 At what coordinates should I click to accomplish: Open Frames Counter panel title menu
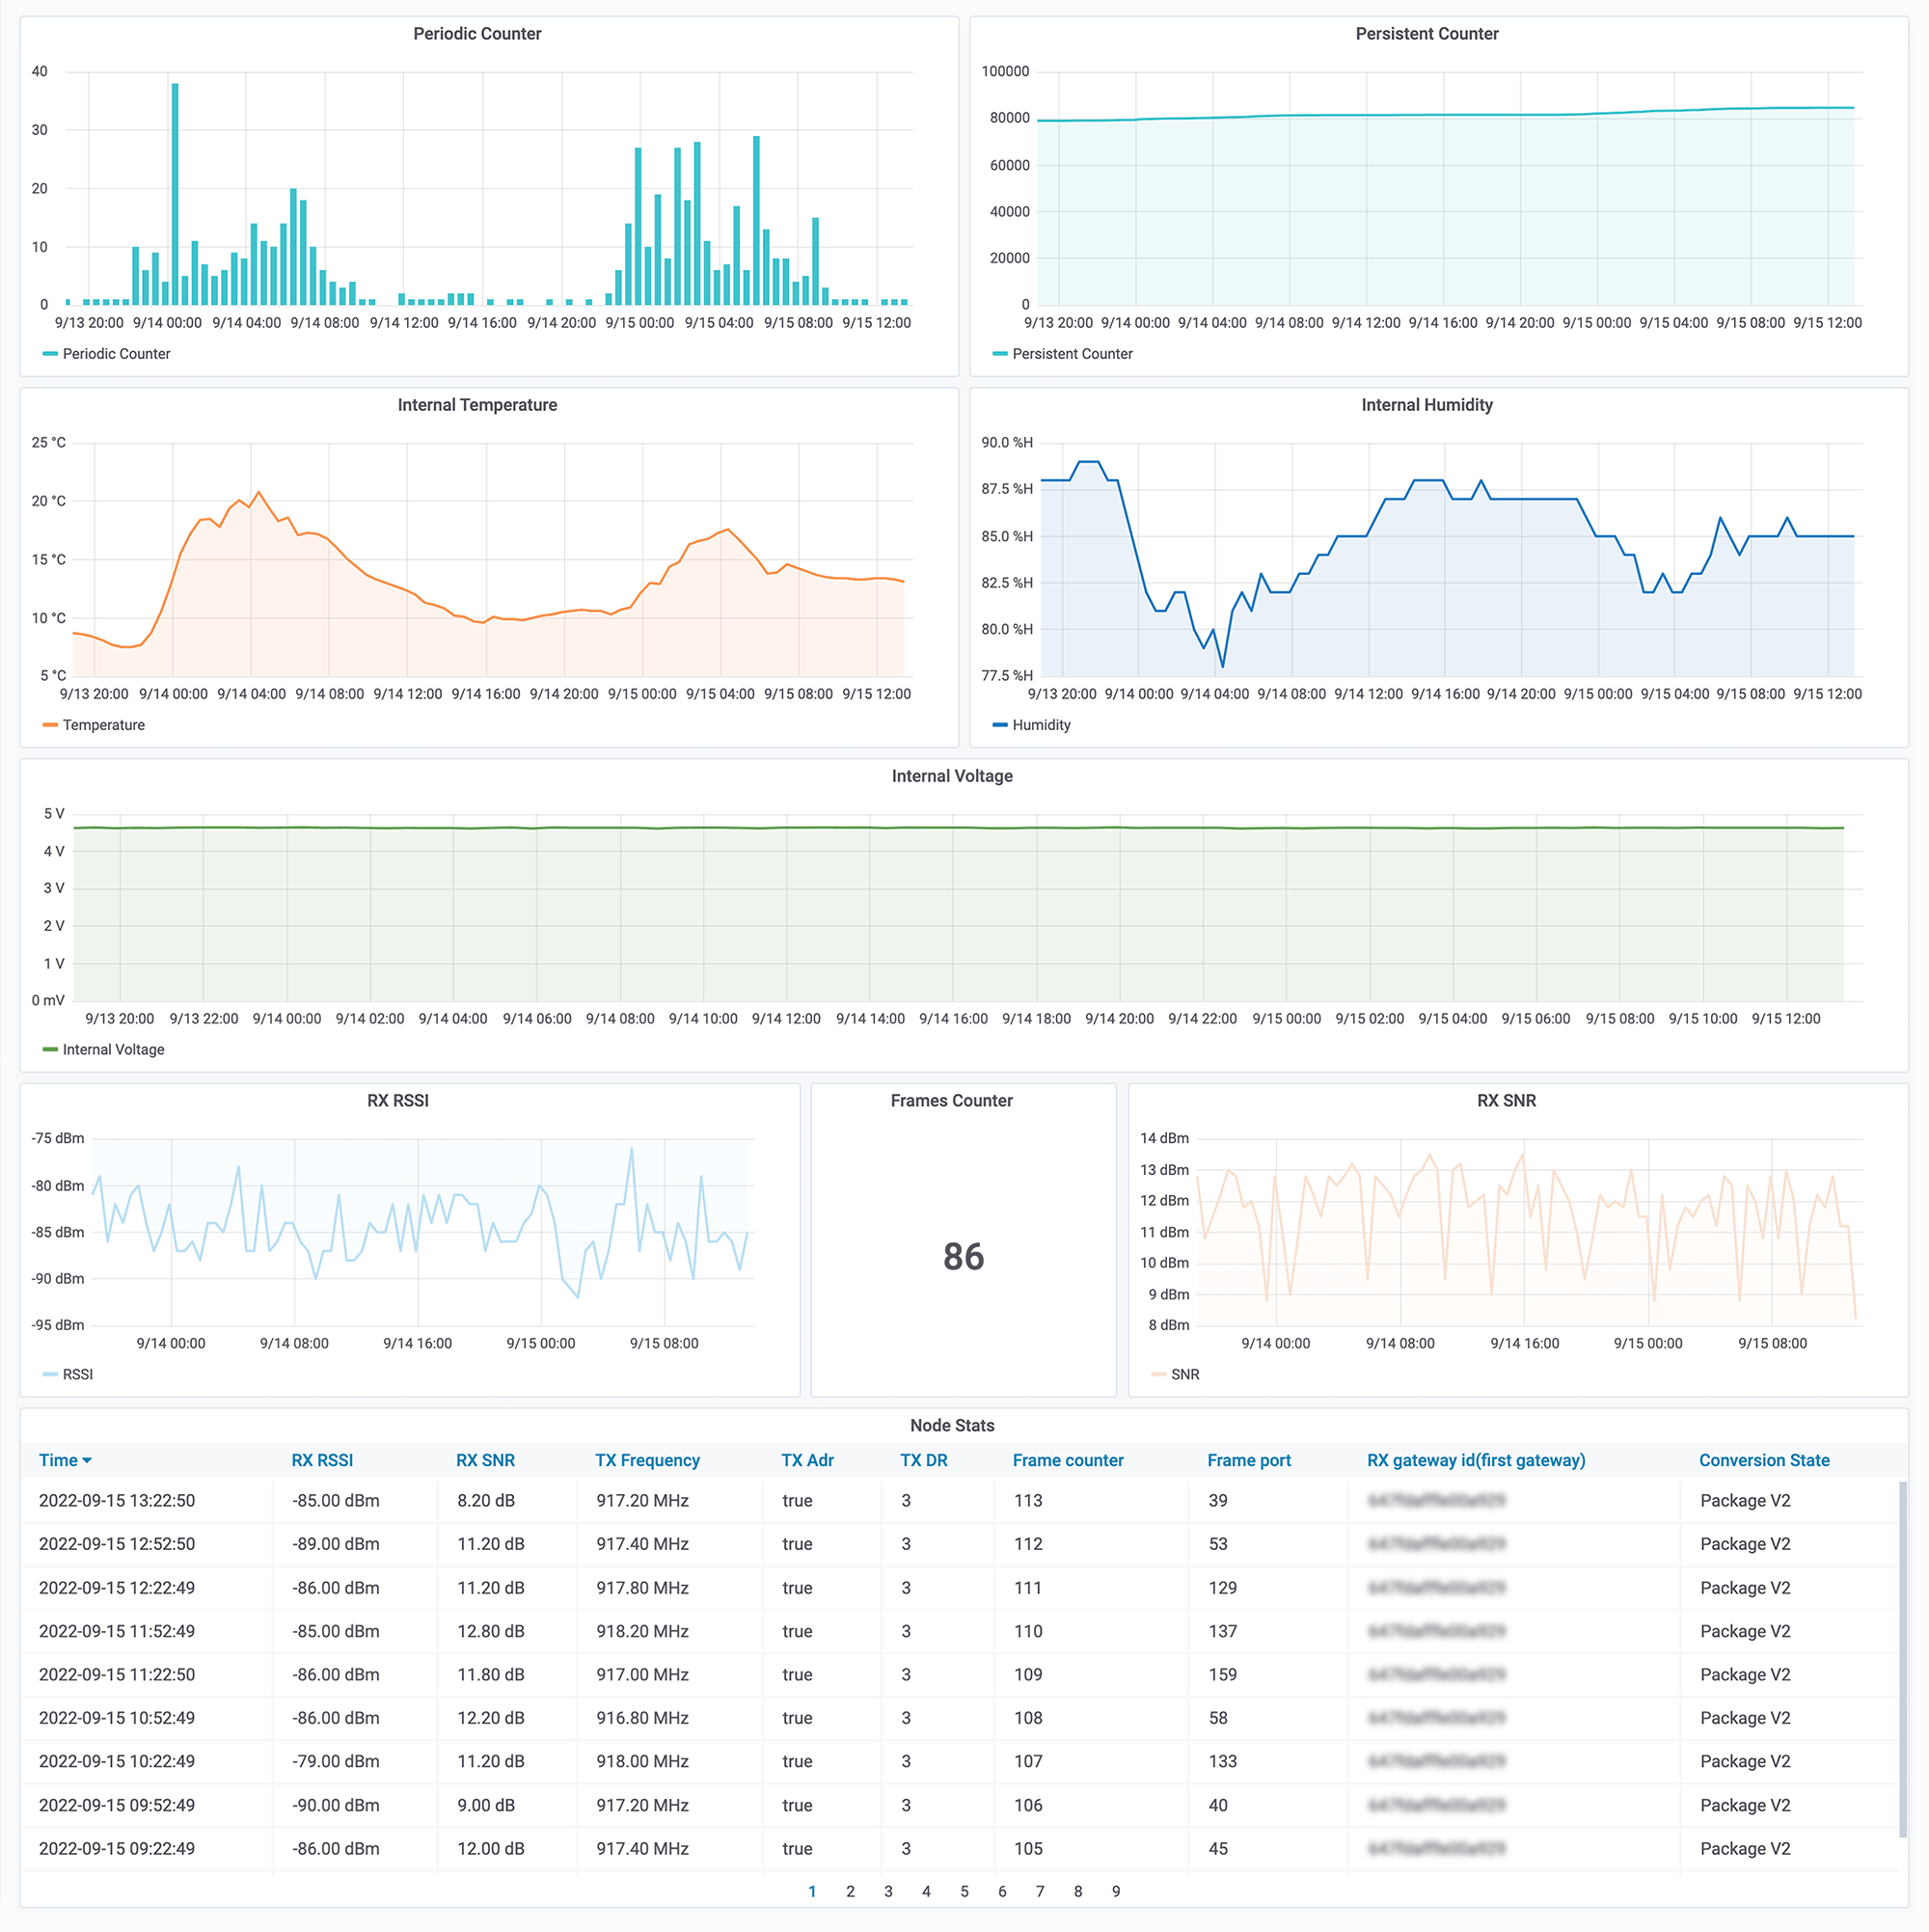pos(951,1100)
